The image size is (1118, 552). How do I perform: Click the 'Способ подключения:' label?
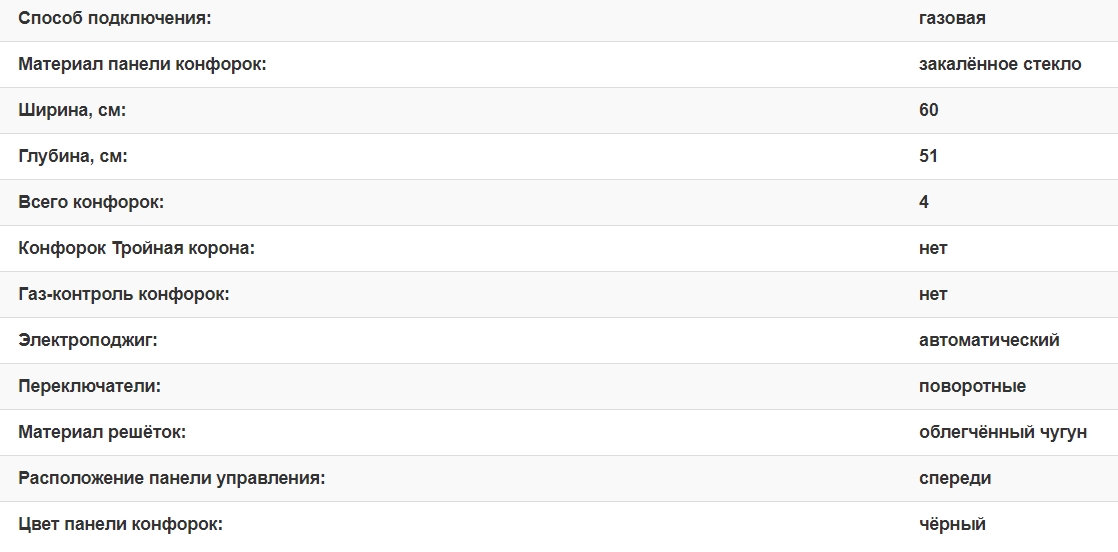tap(115, 18)
